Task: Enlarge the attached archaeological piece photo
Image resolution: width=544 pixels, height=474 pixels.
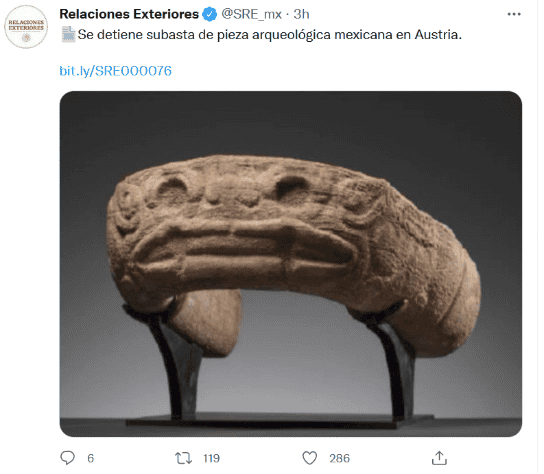Action: pyautogui.click(x=291, y=264)
